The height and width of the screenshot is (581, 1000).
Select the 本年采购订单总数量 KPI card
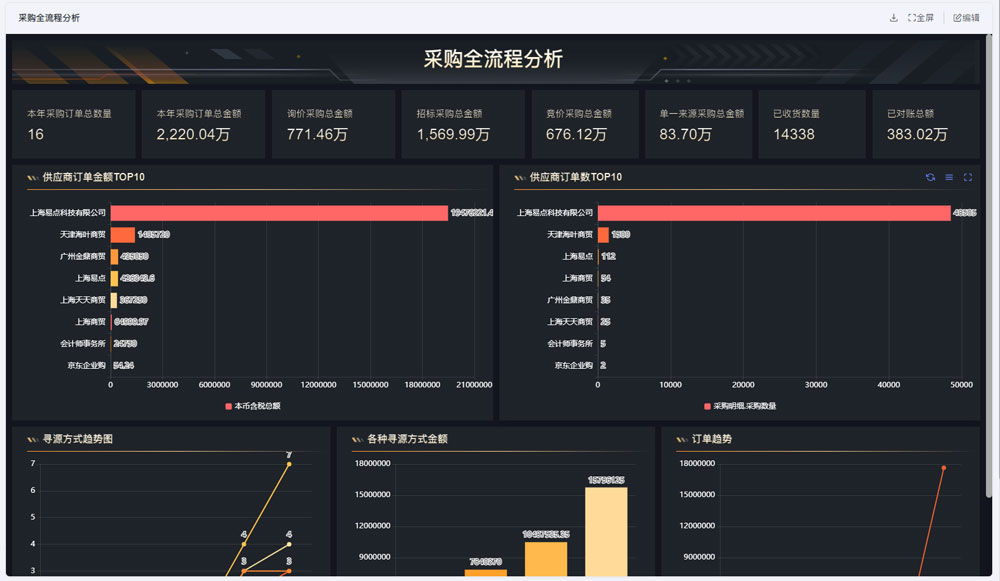pos(73,124)
